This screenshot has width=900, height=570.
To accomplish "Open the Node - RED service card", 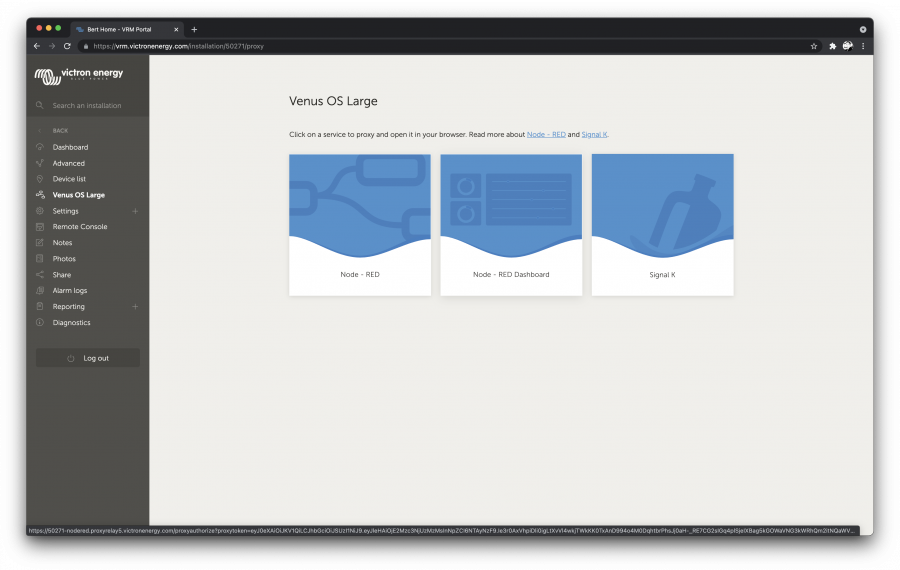I will (360, 225).
